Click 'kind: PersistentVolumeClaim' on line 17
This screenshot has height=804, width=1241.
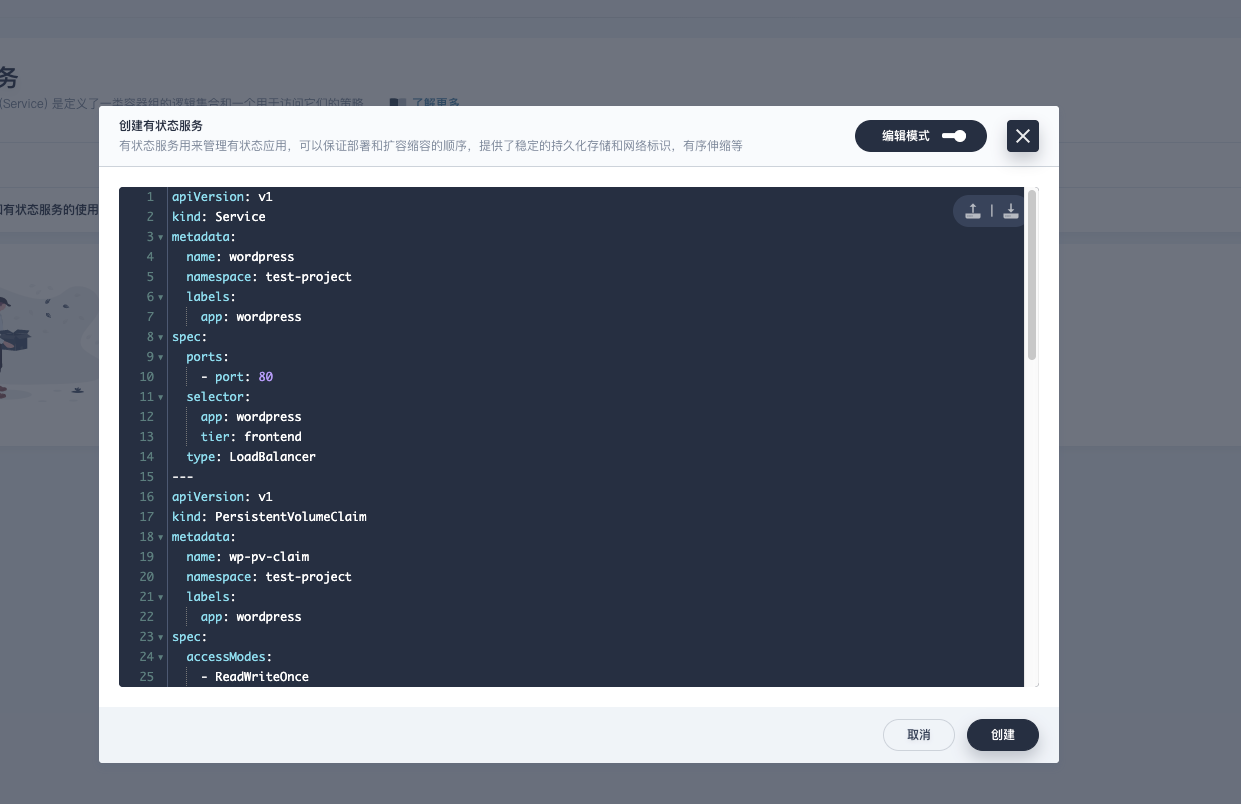(269, 517)
